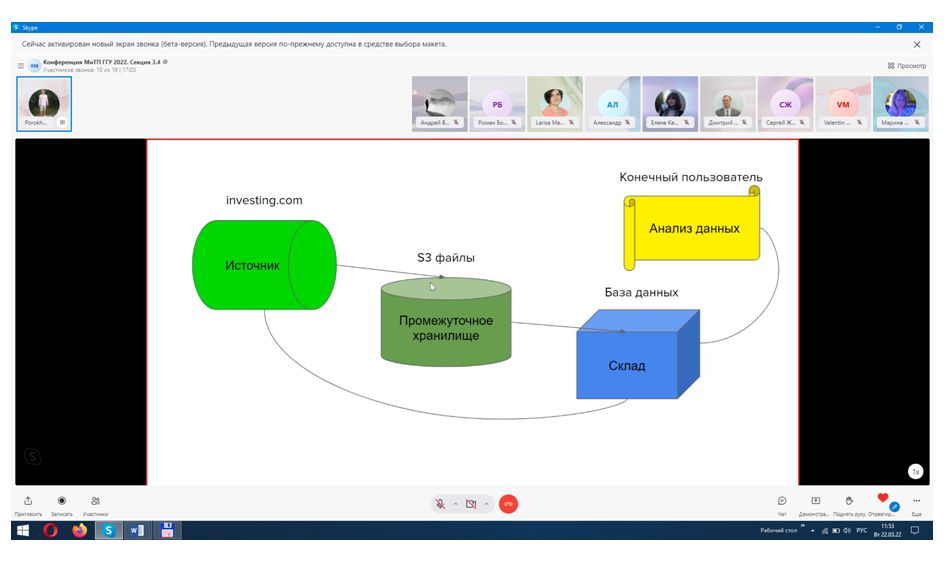End the call with red button
Viewport: 946px width, 570px height.
508,504
